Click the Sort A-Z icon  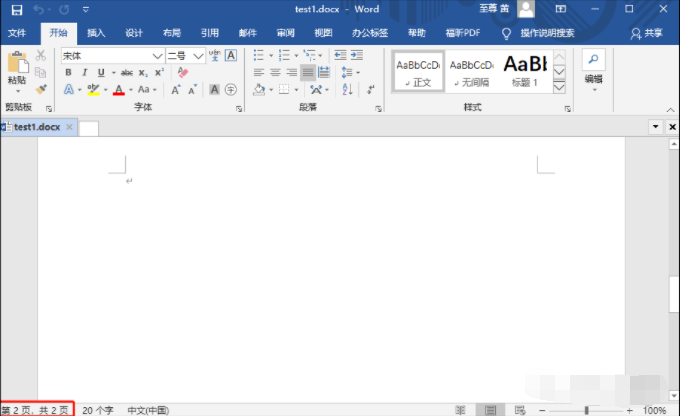point(347,90)
